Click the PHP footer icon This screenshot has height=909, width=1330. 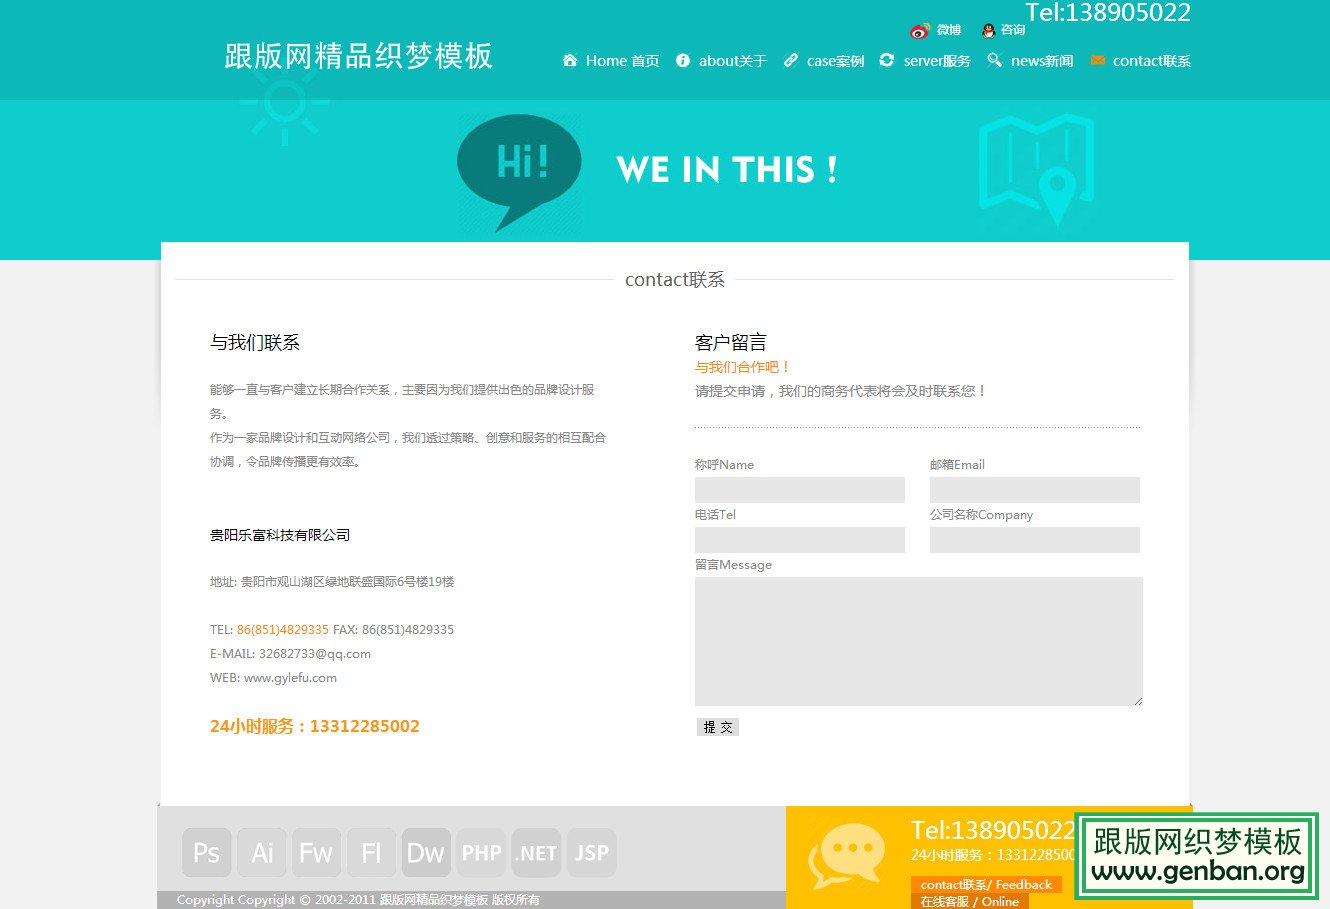481,852
